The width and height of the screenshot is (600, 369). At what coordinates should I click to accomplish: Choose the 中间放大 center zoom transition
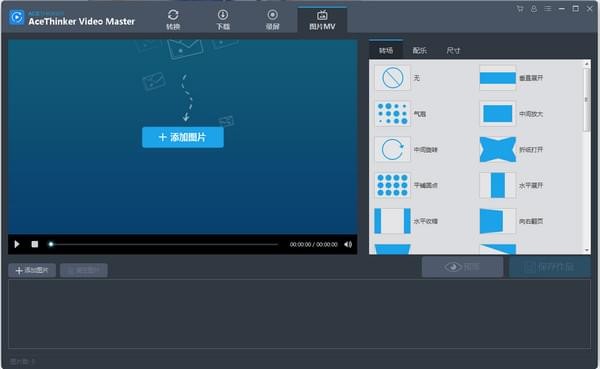(497, 114)
